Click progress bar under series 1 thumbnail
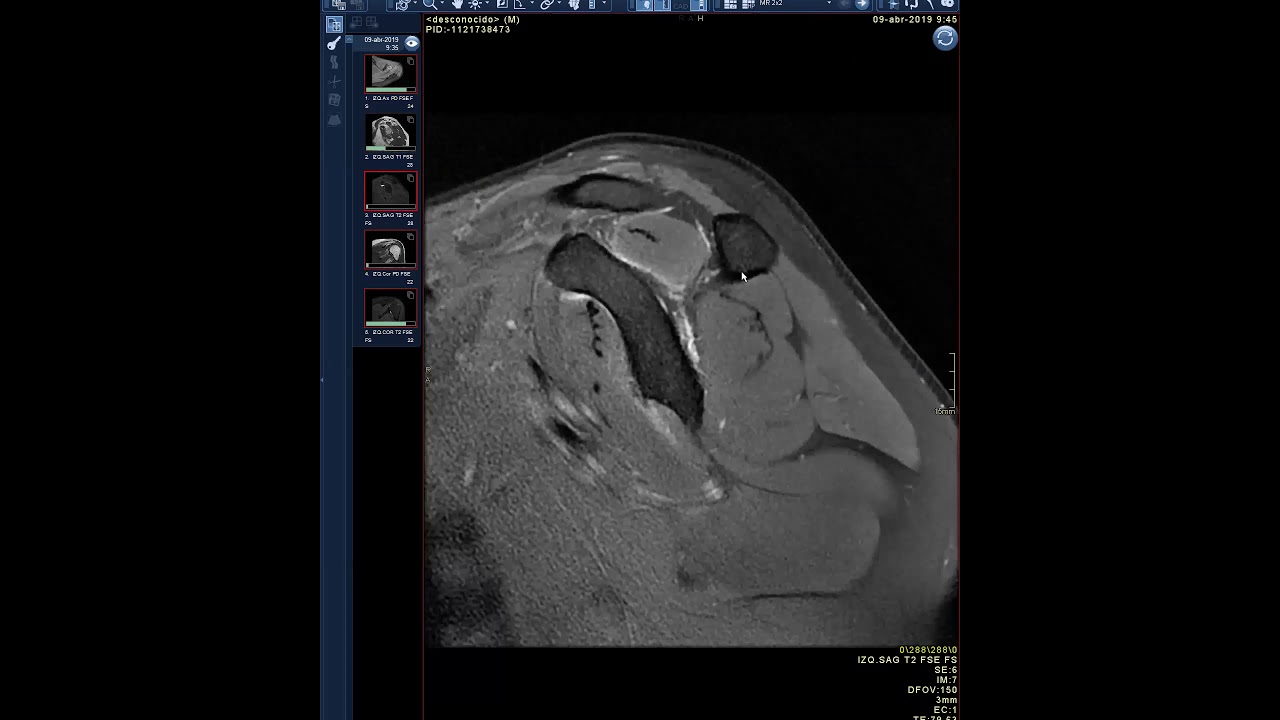Viewport: 1280px width, 720px height. point(390,90)
